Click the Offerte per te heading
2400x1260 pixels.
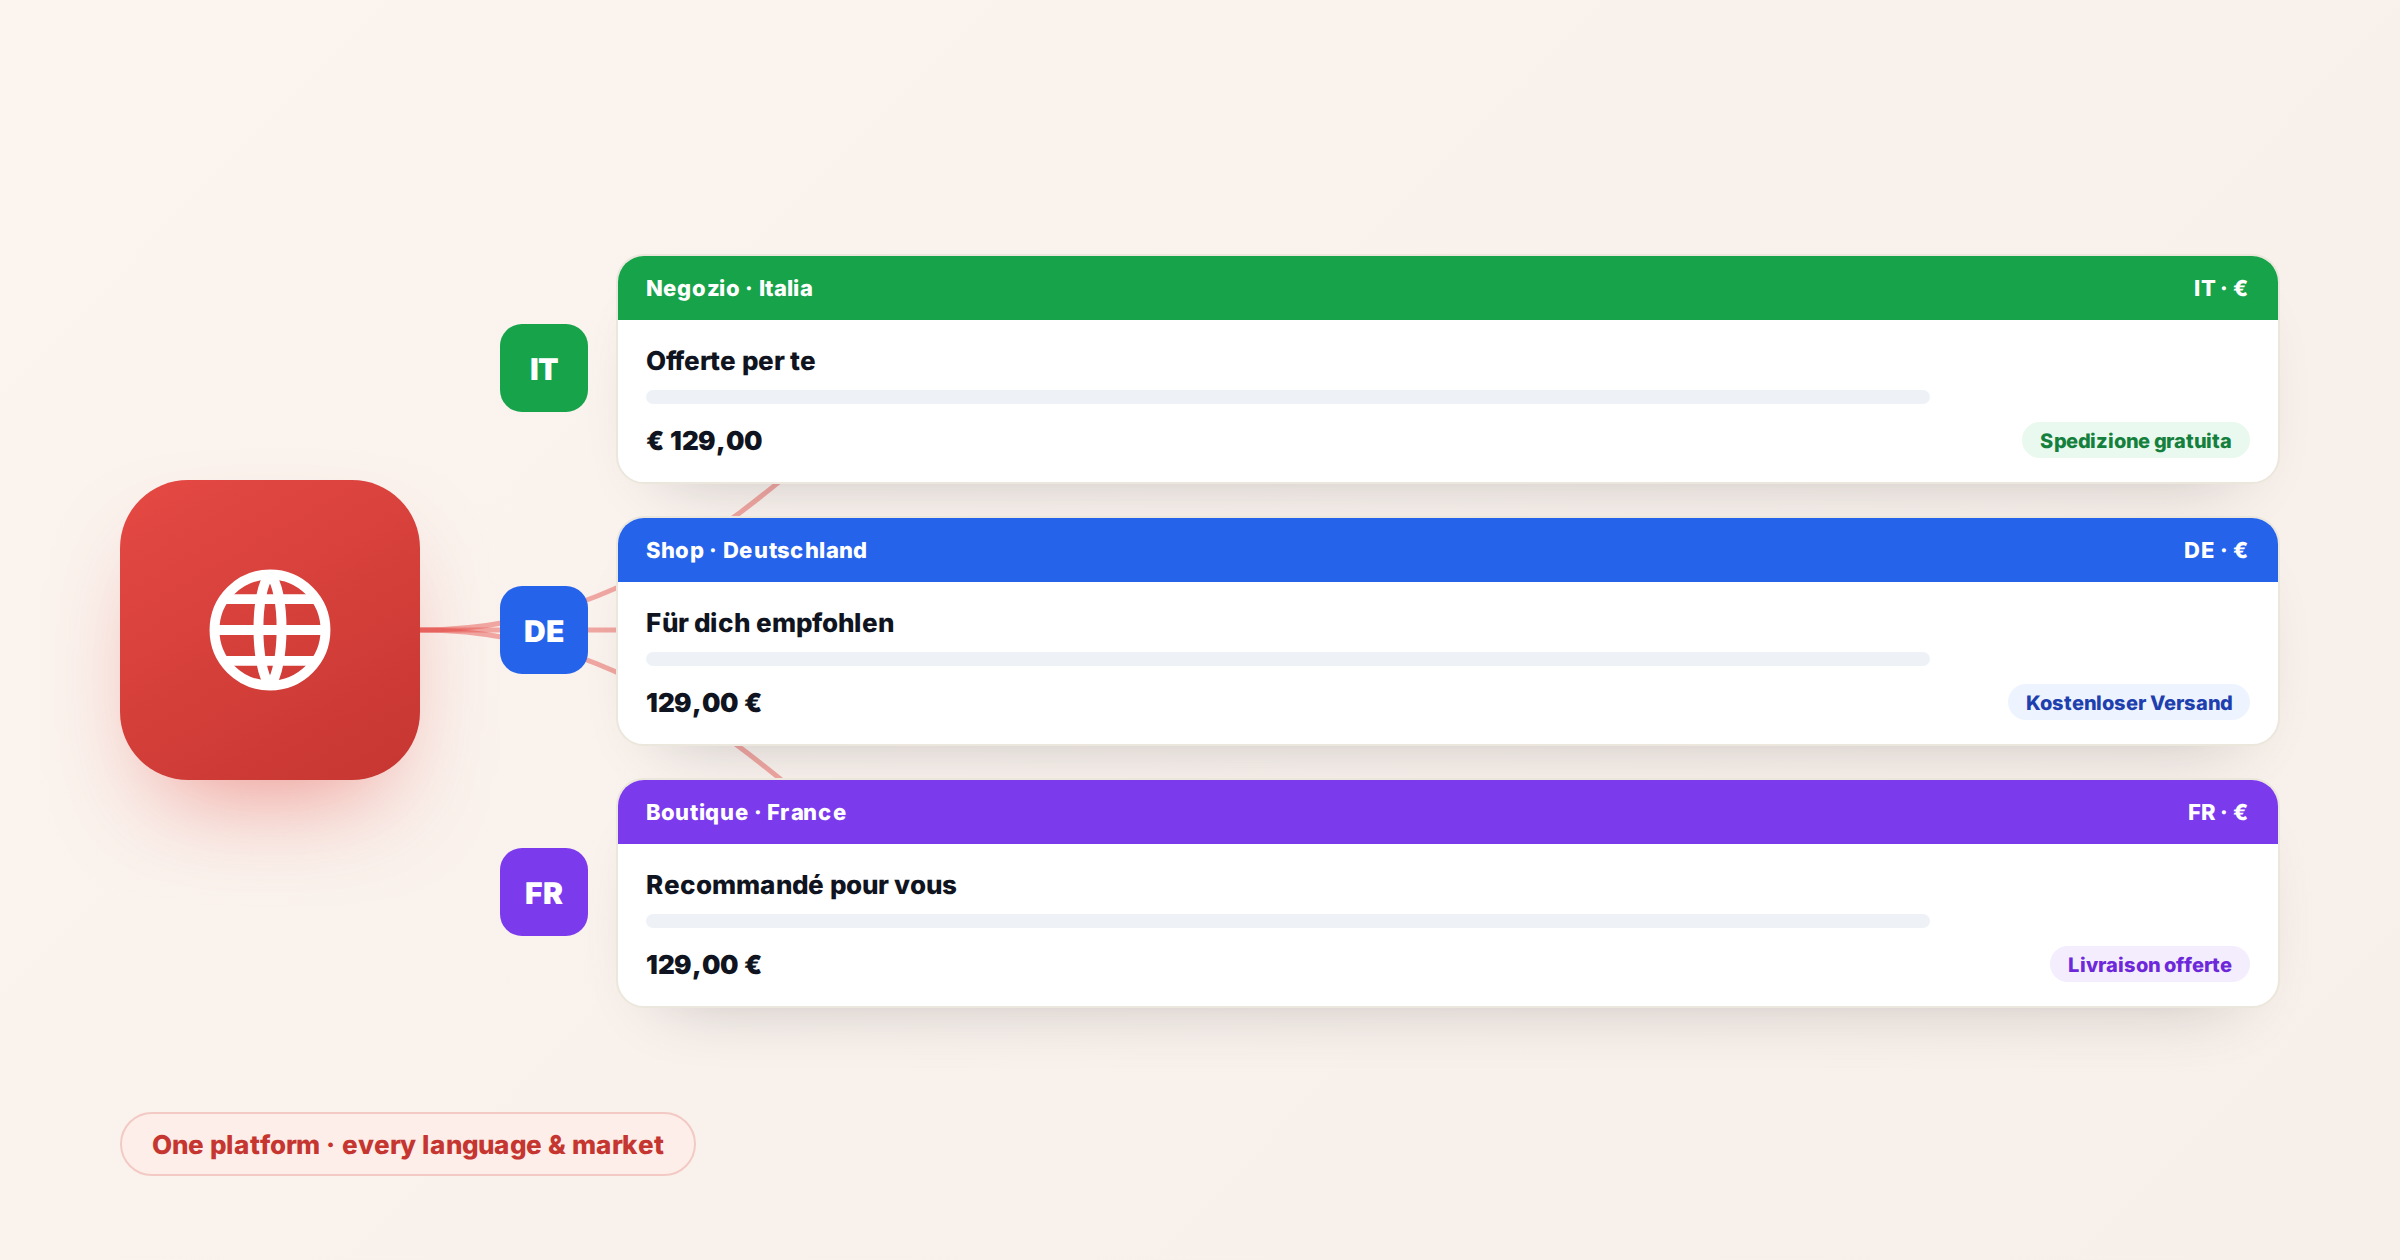tap(730, 361)
